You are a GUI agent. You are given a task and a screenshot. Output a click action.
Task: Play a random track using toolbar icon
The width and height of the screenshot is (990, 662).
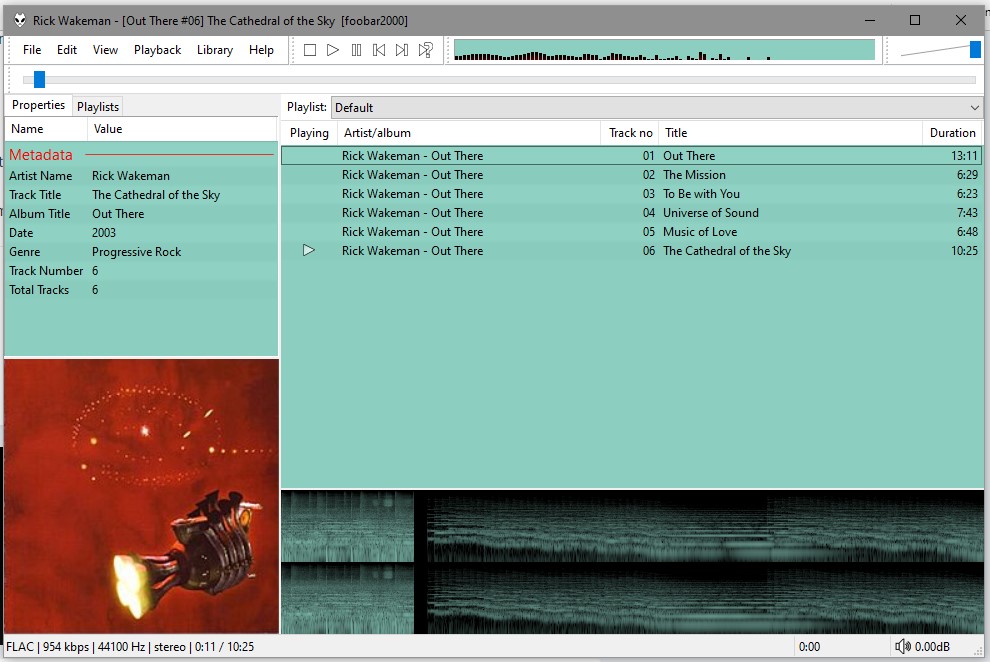click(x=426, y=50)
